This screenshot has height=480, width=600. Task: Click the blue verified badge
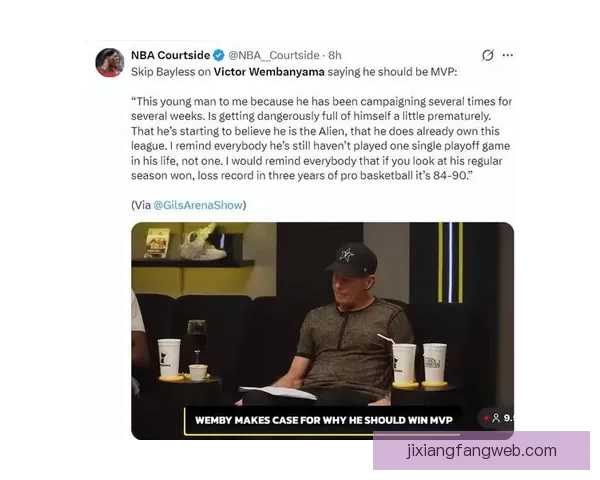point(218,56)
